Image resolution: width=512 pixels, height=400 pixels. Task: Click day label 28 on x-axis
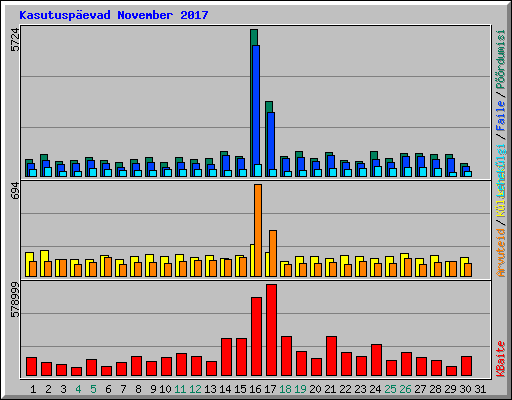[435, 389]
